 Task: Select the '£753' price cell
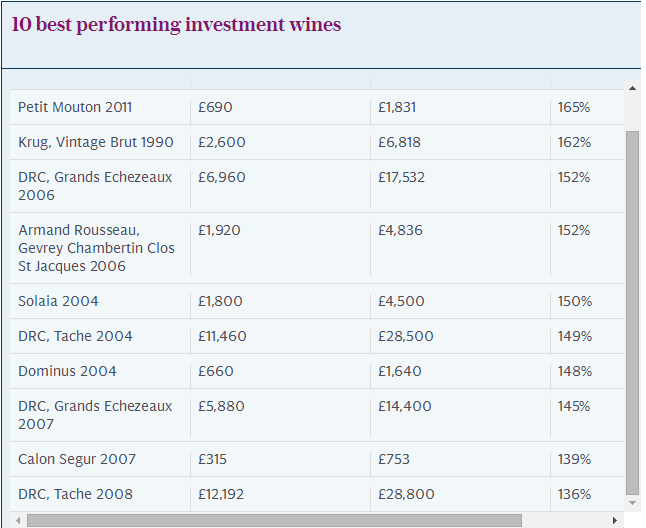pos(460,459)
